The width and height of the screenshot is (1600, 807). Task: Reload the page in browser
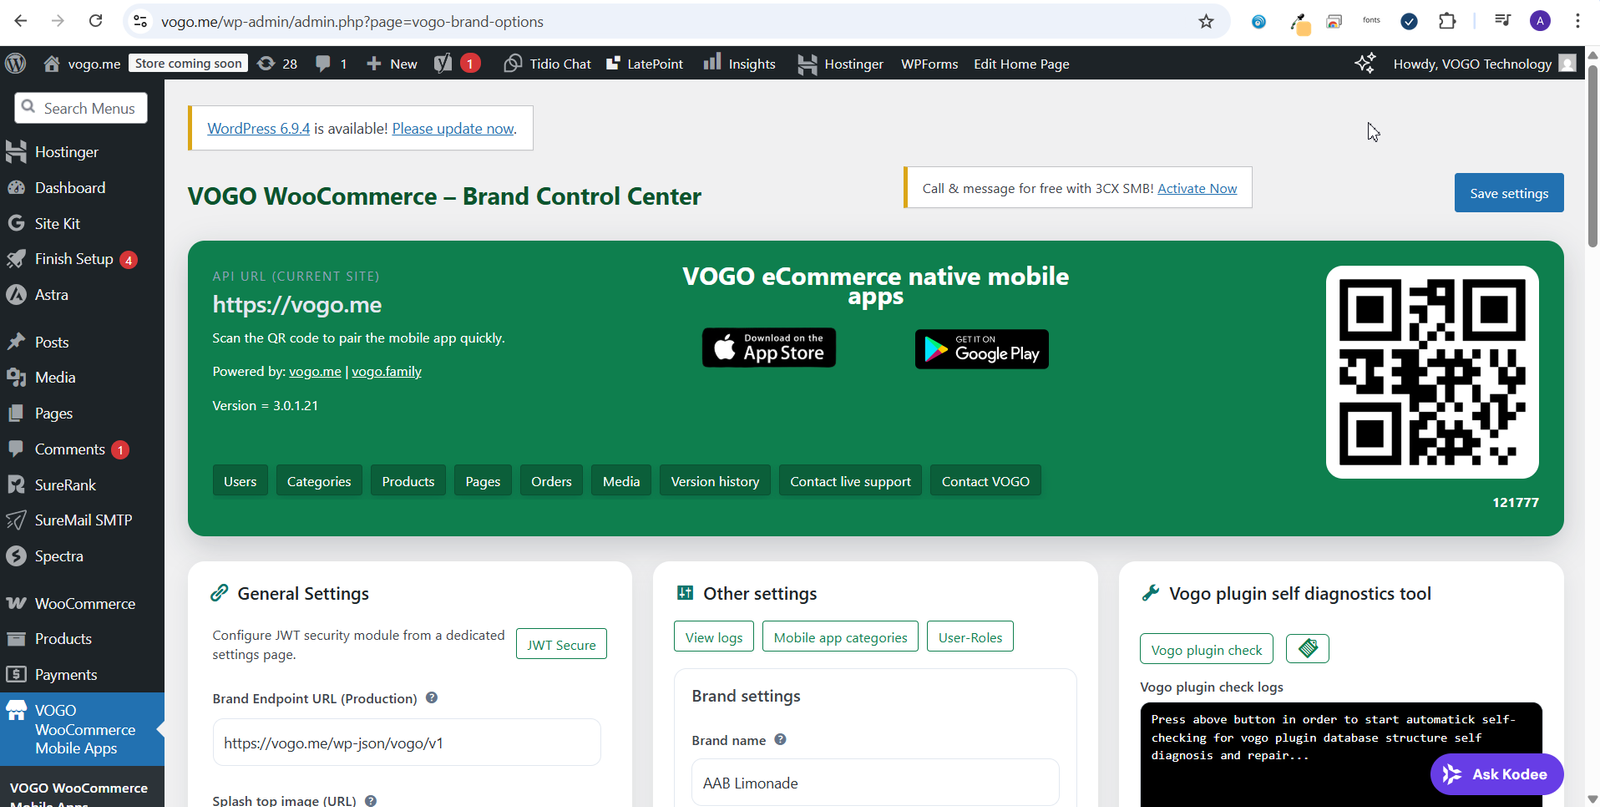tap(95, 21)
